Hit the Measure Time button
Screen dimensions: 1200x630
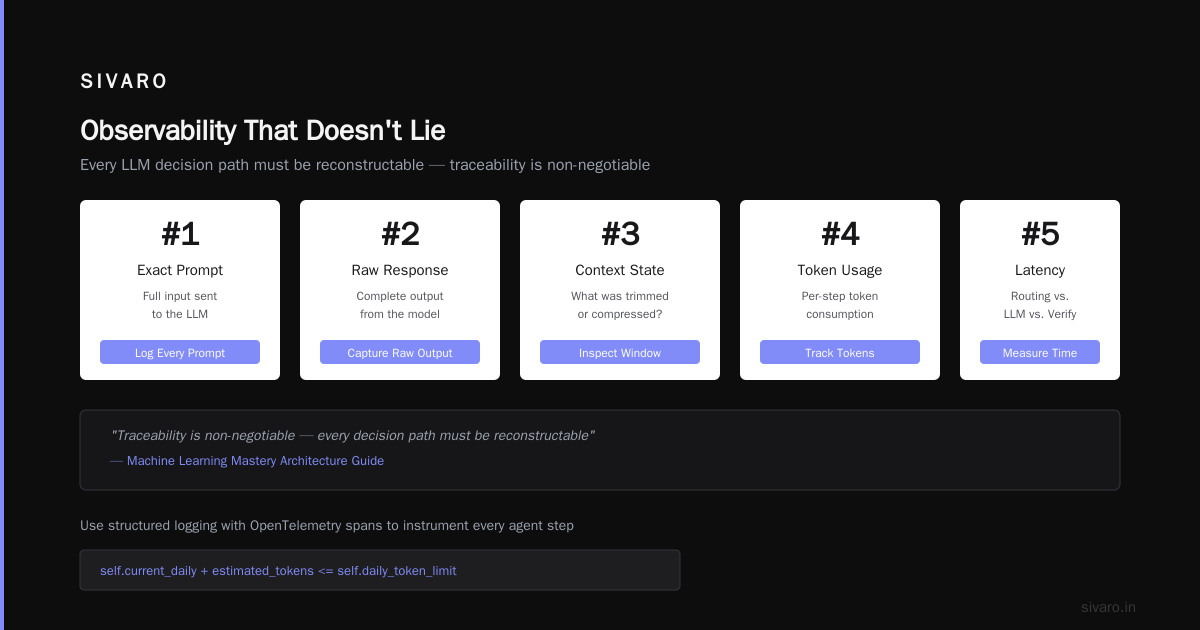tap(1040, 352)
